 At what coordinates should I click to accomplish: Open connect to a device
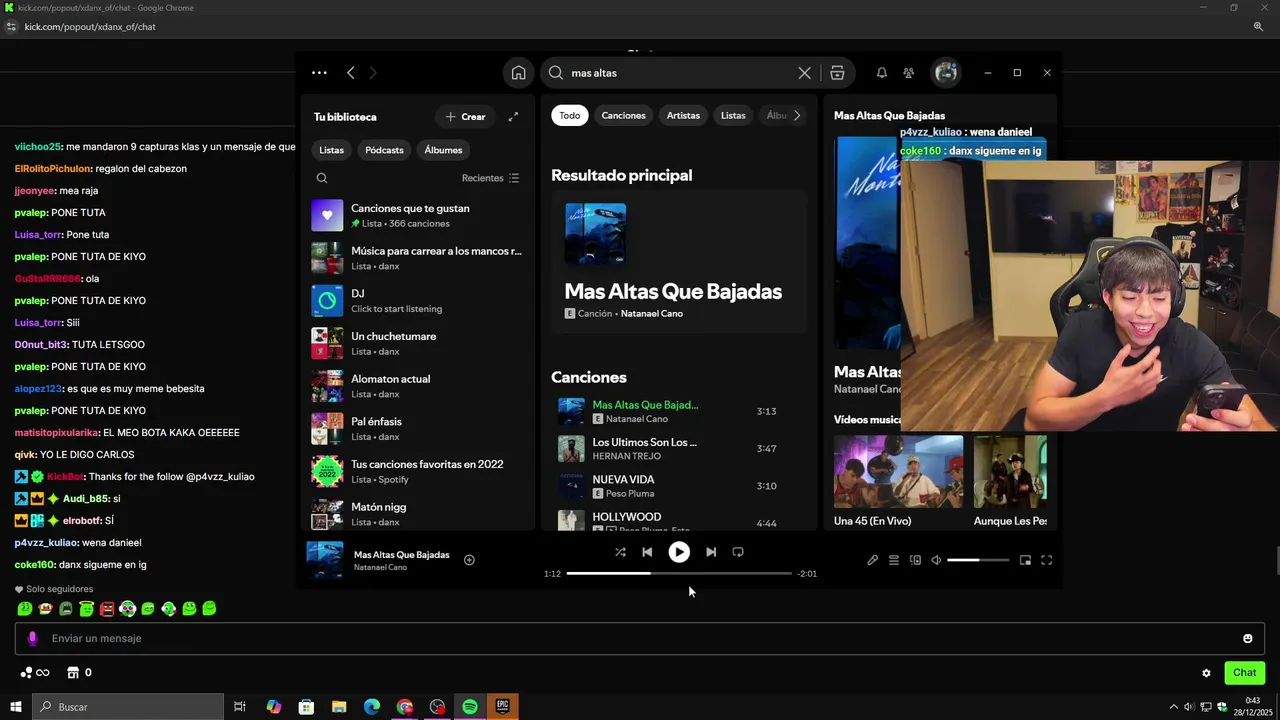915,560
